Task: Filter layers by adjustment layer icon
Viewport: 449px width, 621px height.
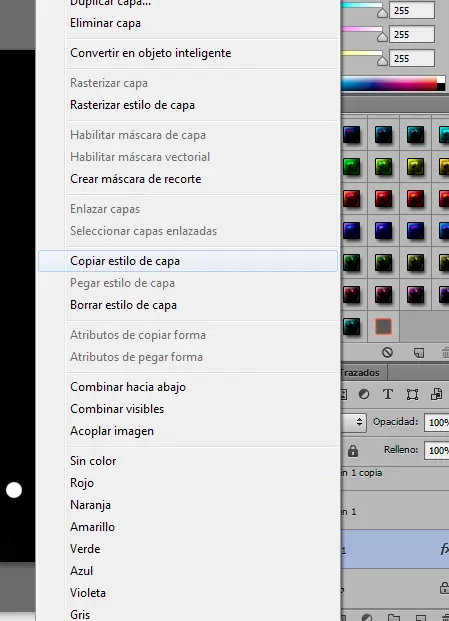Action: point(364,394)
